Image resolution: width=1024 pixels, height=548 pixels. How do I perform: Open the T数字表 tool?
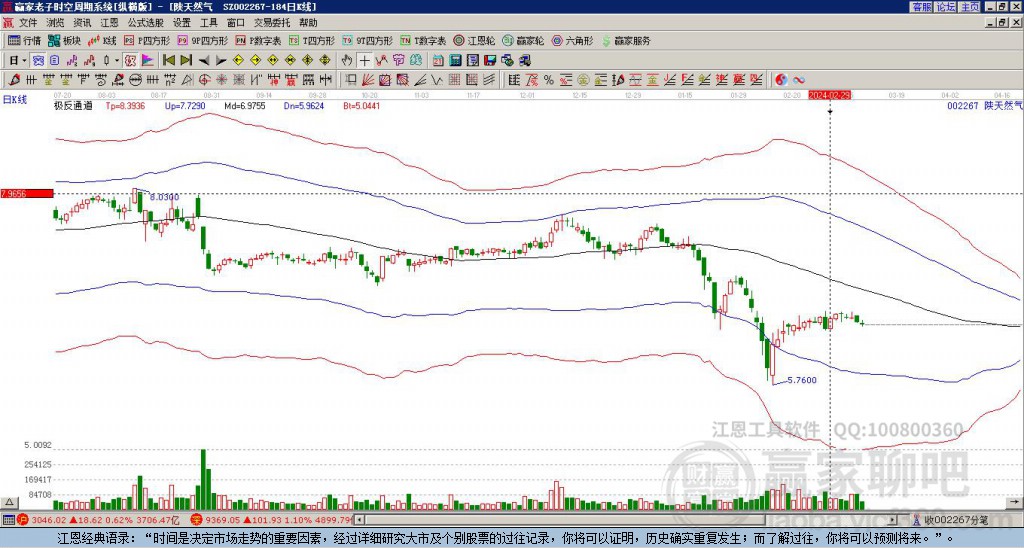pos(423,40)
